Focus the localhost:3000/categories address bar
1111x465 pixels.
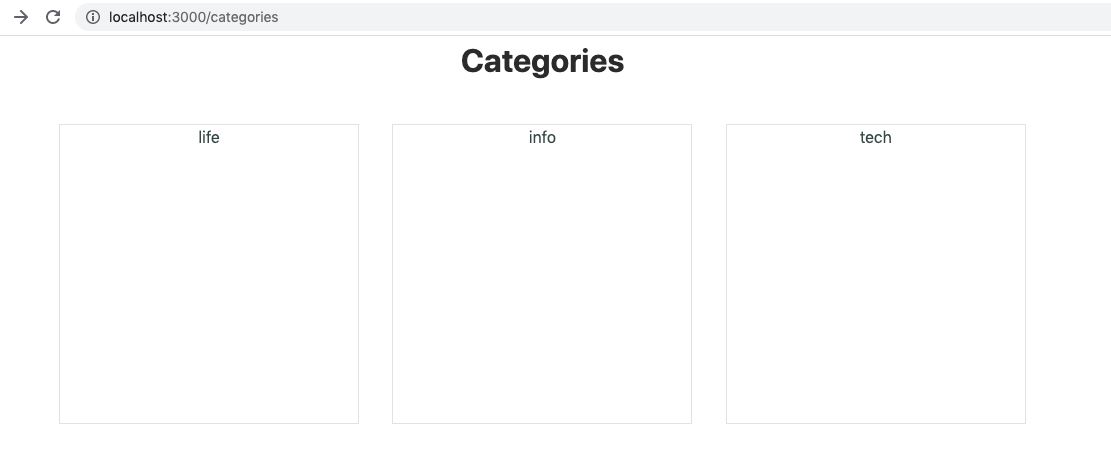tap(500, 17)
